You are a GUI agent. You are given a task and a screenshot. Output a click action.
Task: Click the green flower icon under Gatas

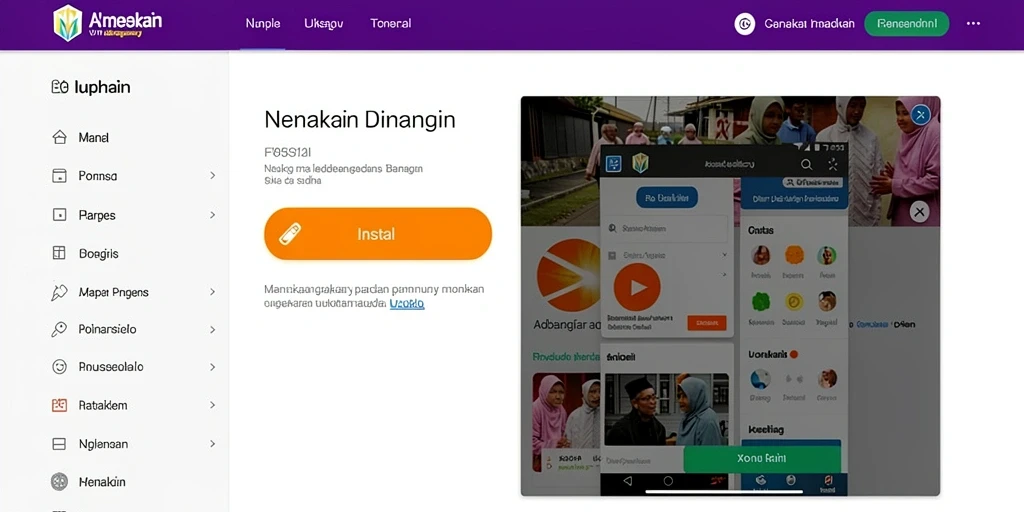click(x=761, y=301)
